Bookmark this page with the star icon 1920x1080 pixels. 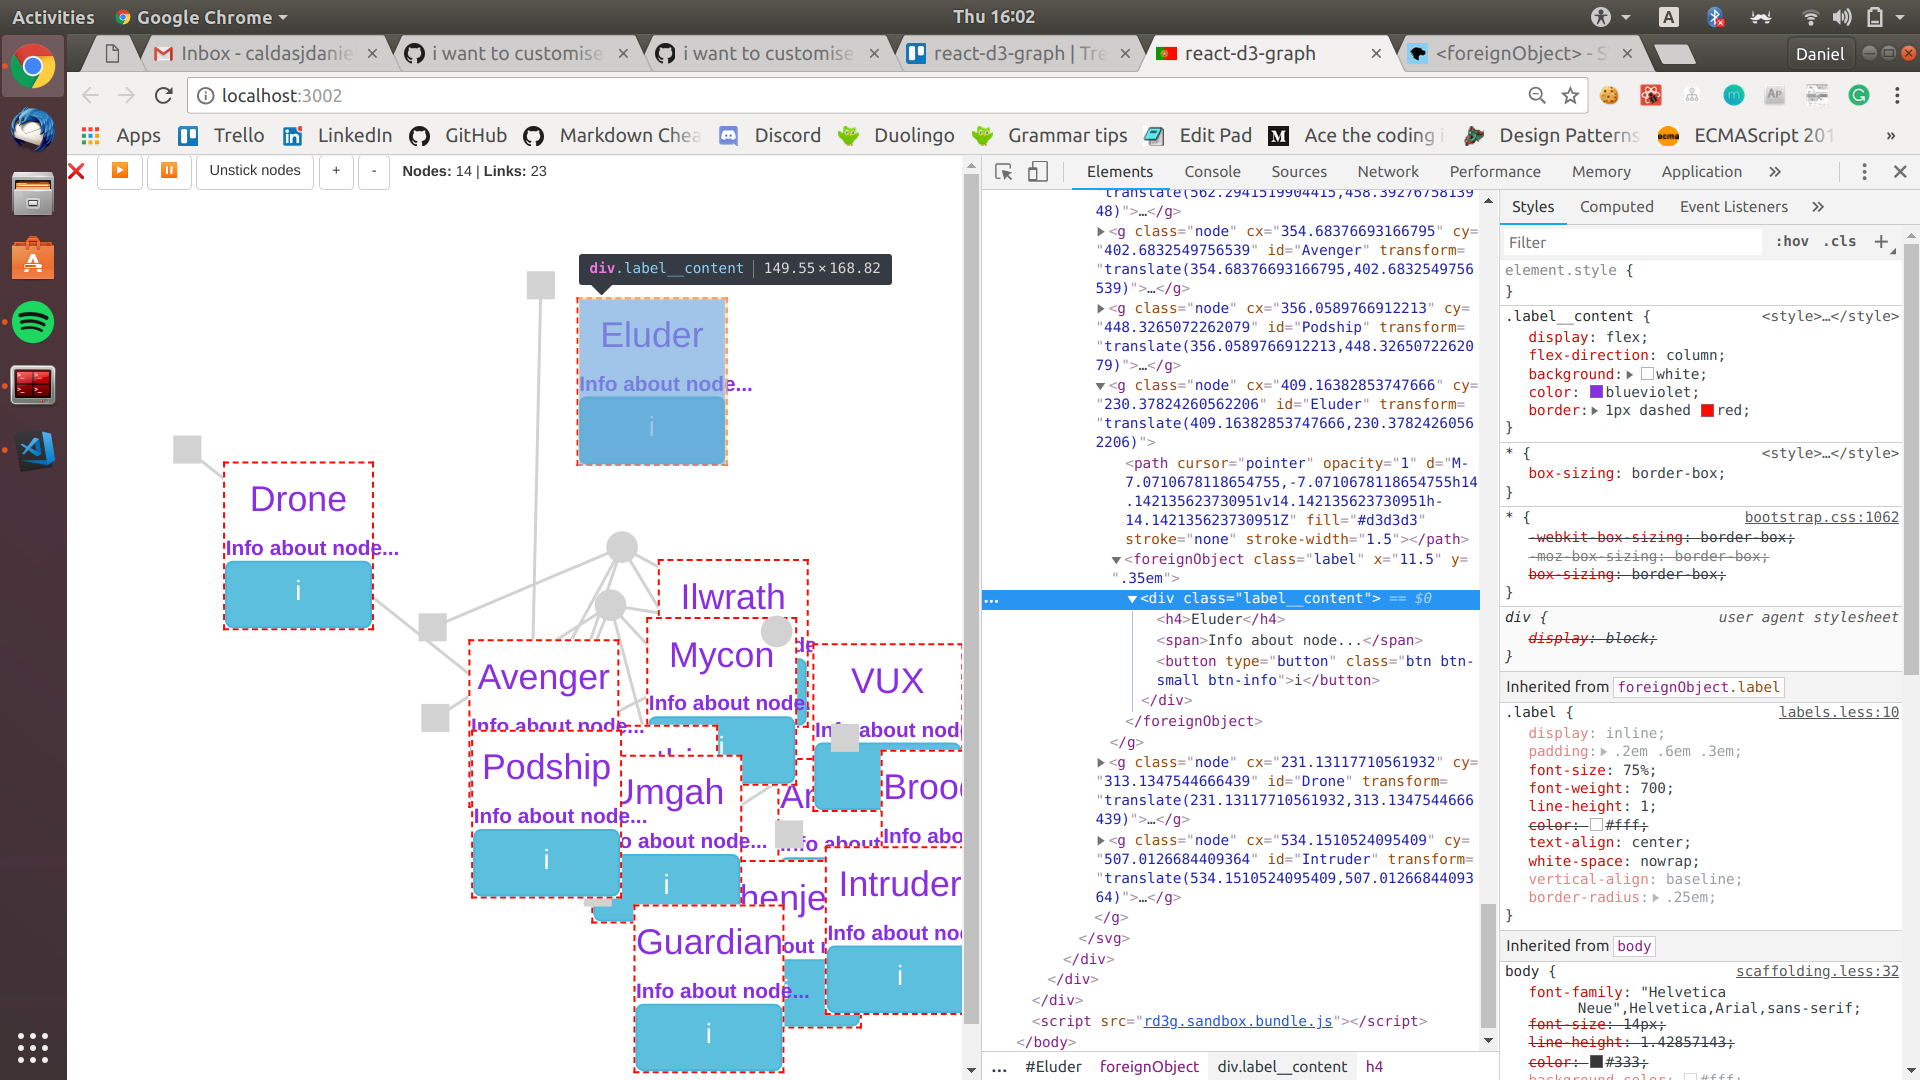1570,95
